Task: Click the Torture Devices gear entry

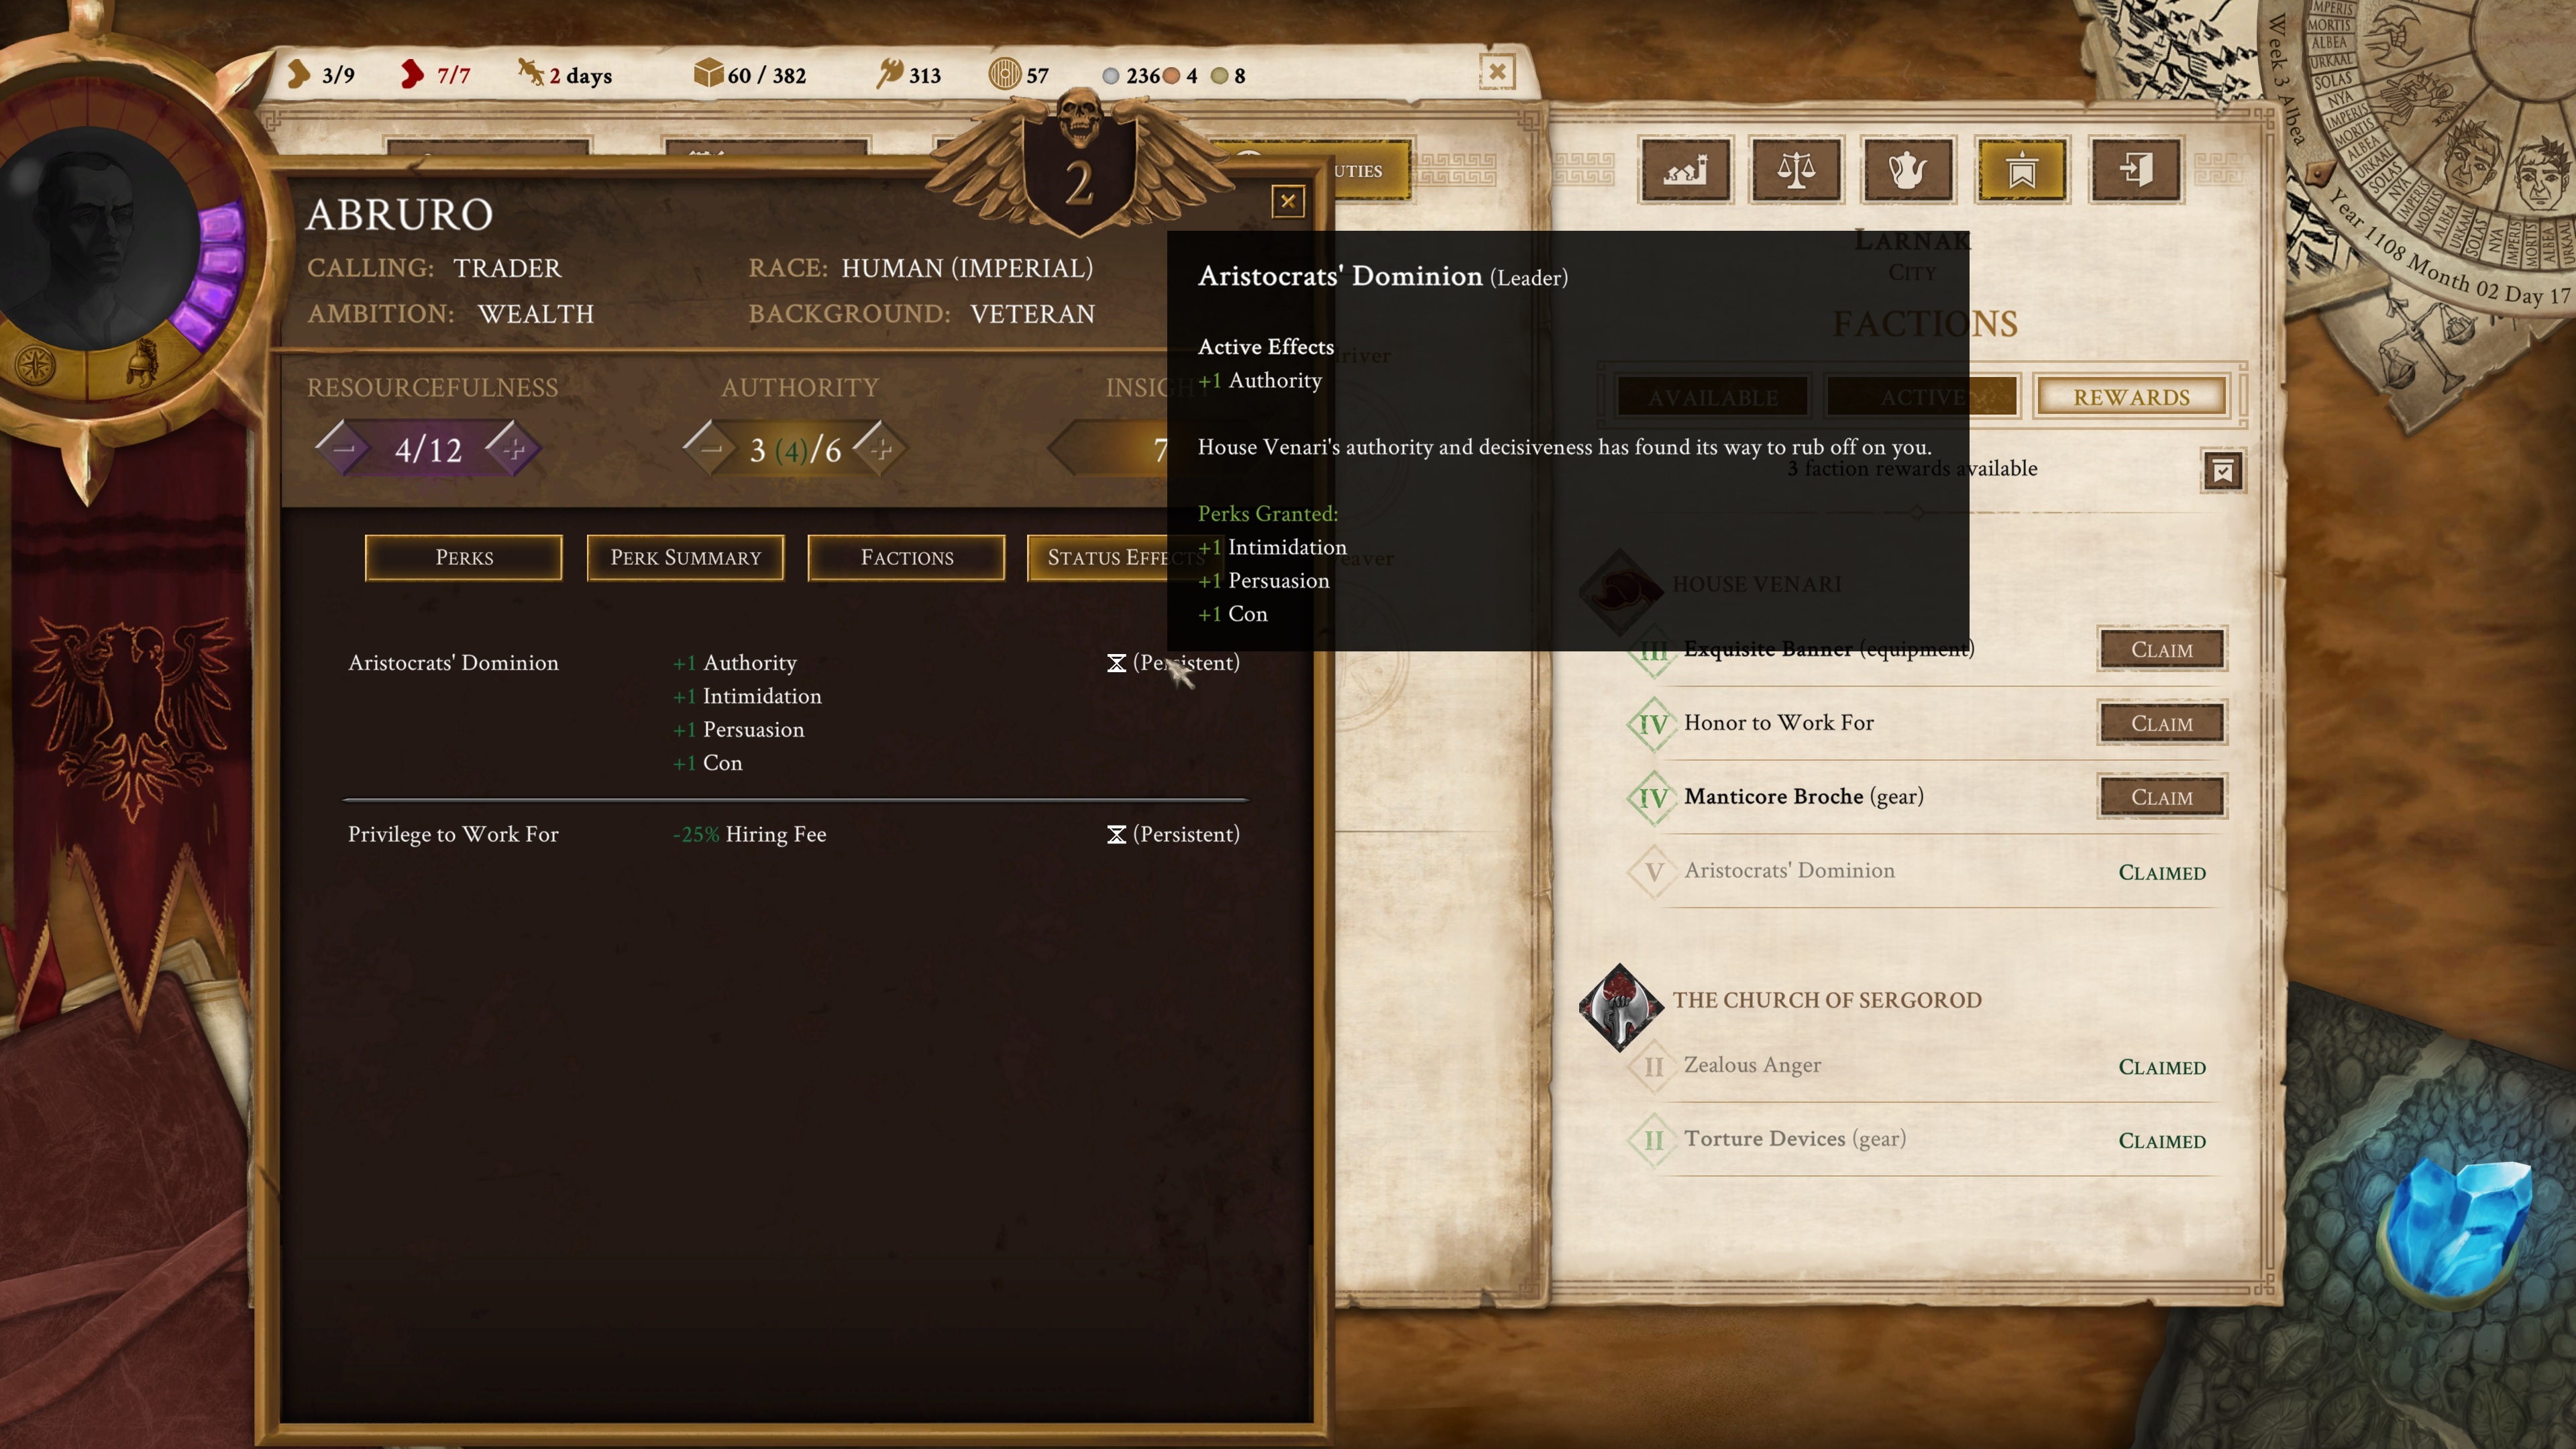Action: tap(1794, 1139)
